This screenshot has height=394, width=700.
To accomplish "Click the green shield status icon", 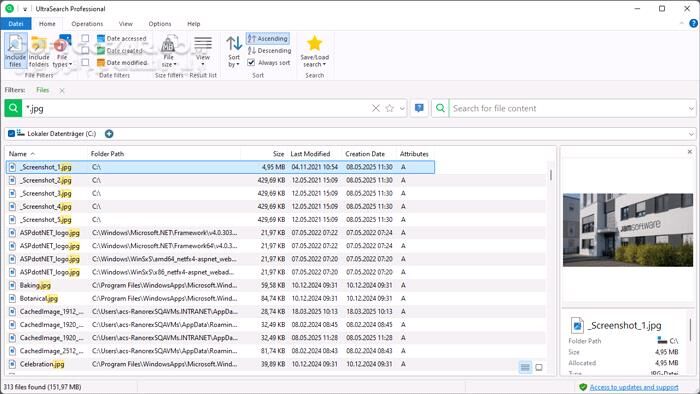I will [x=583, y=387].
